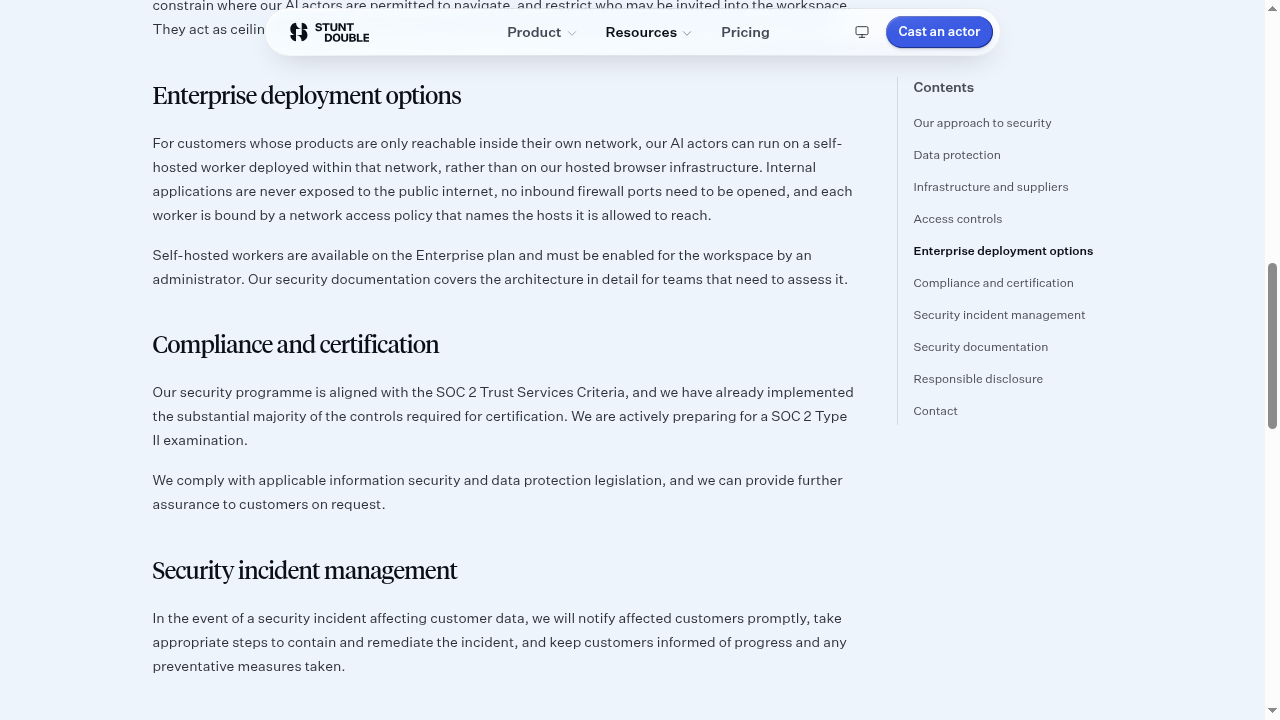The image size is (1280, 720).
Task: Navigate to Responsible disclosure section
Action: pyautogui.click(x=978, y=379)
